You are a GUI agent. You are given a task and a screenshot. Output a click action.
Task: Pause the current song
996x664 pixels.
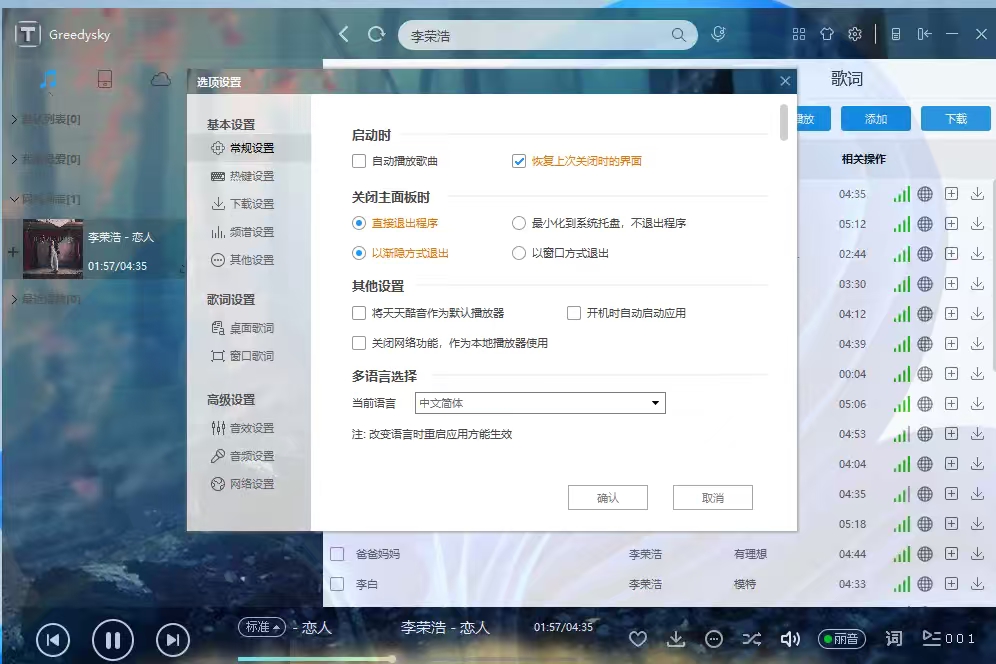tap(112, 640)
